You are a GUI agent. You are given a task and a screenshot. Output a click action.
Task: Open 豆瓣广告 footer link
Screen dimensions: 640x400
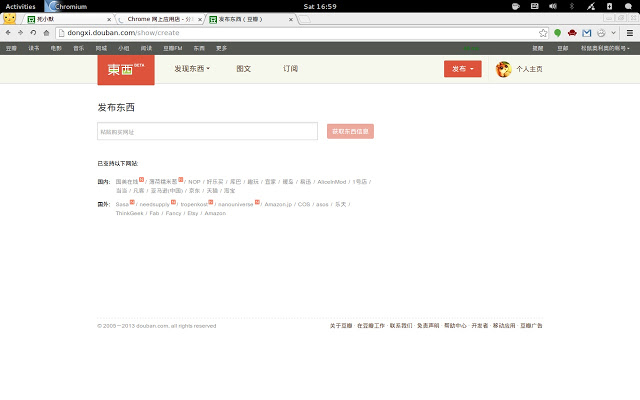tap(531, 325)
